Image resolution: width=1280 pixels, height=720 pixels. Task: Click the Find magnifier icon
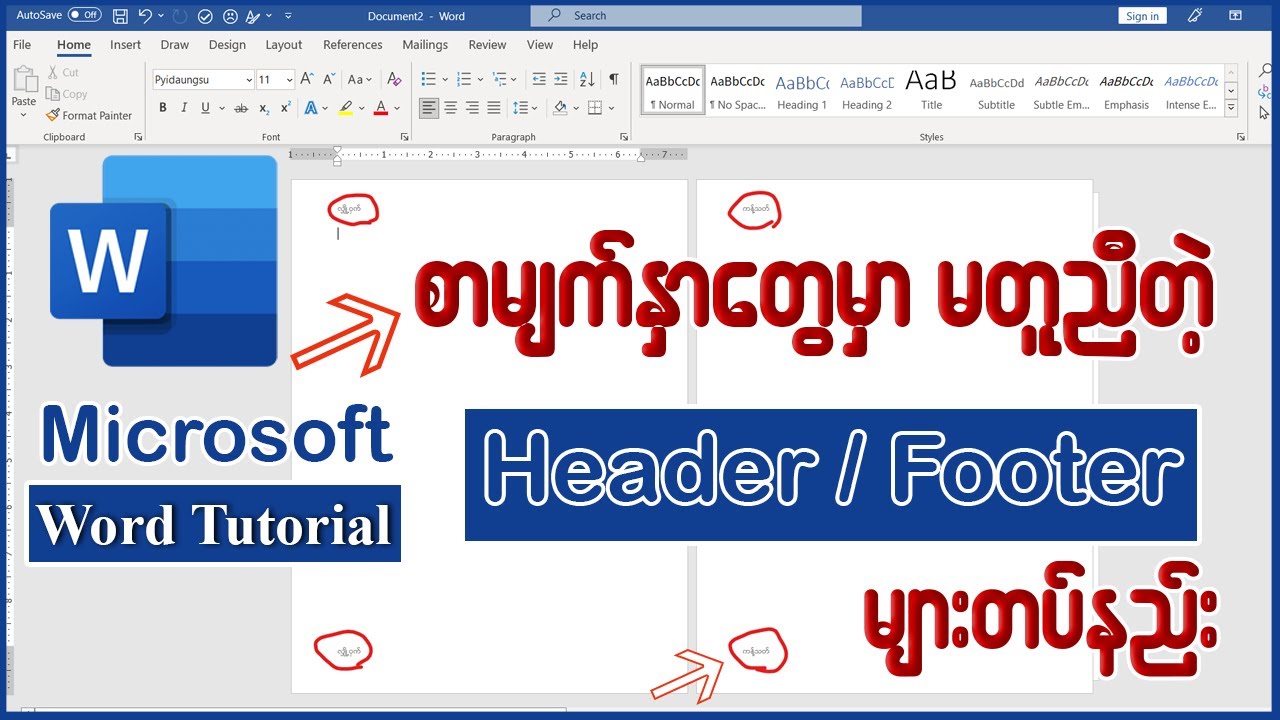click(1266, 72)
